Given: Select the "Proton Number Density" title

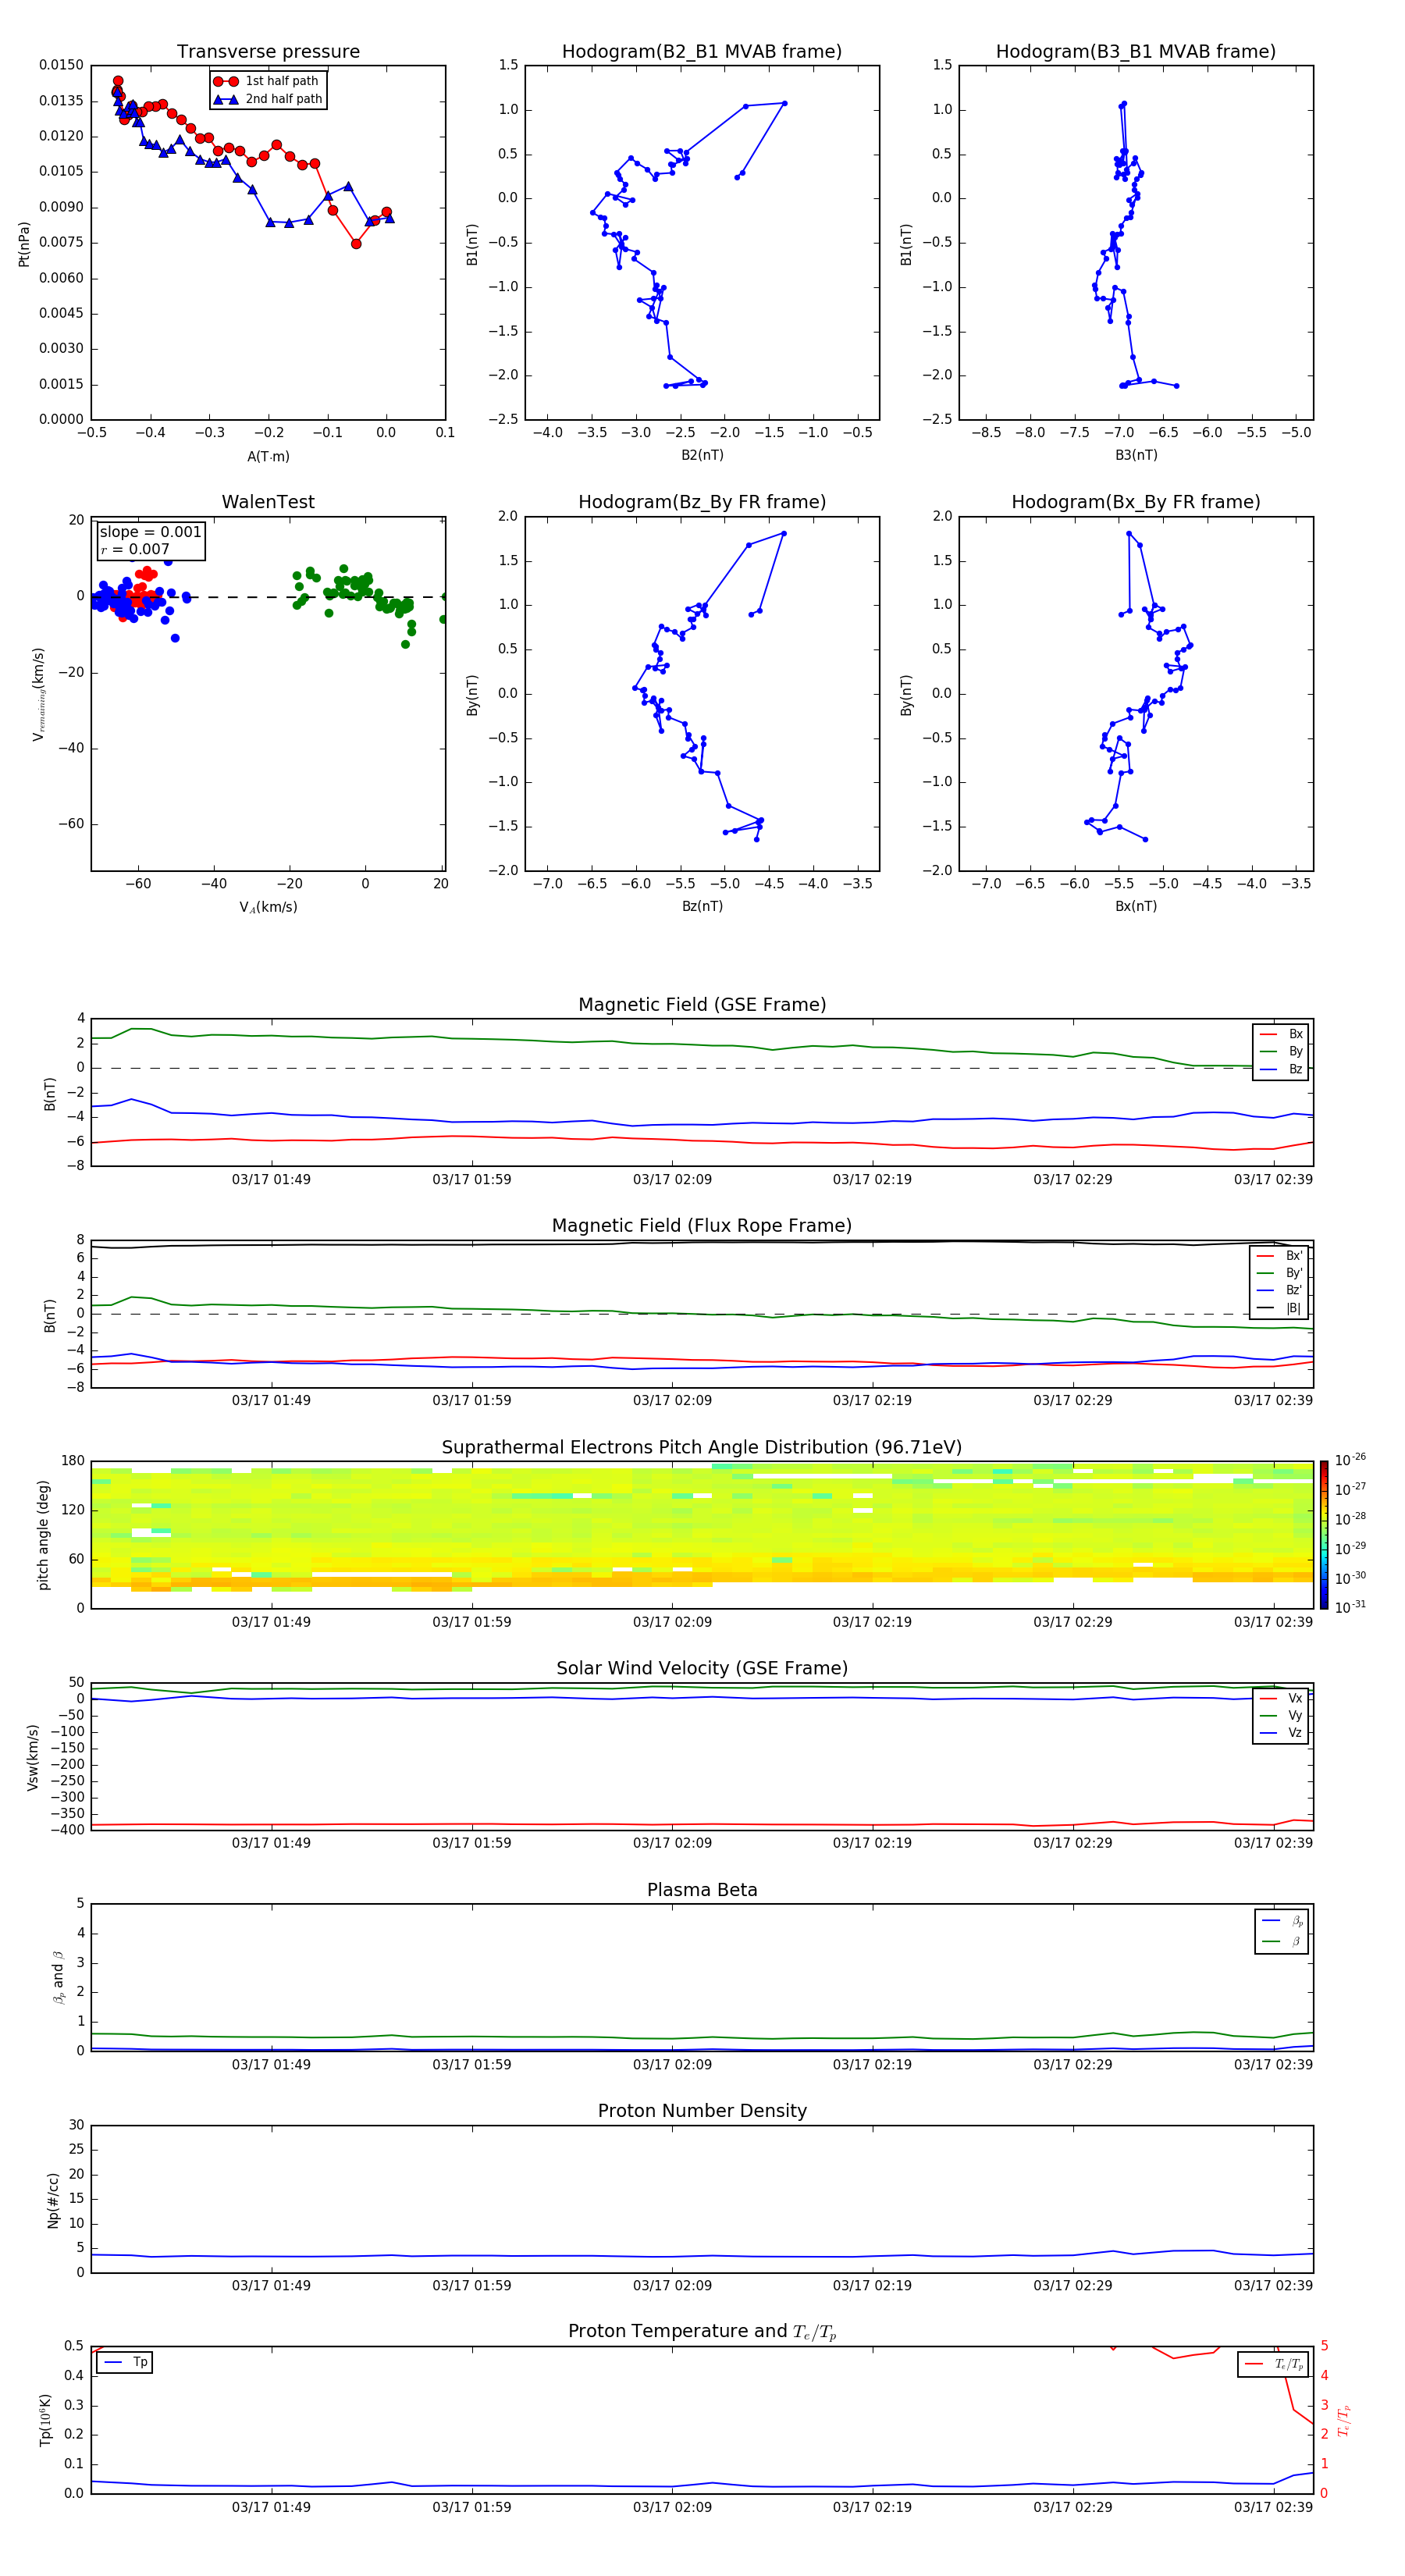Looking at the screenshot, I should coord(702,2111).
